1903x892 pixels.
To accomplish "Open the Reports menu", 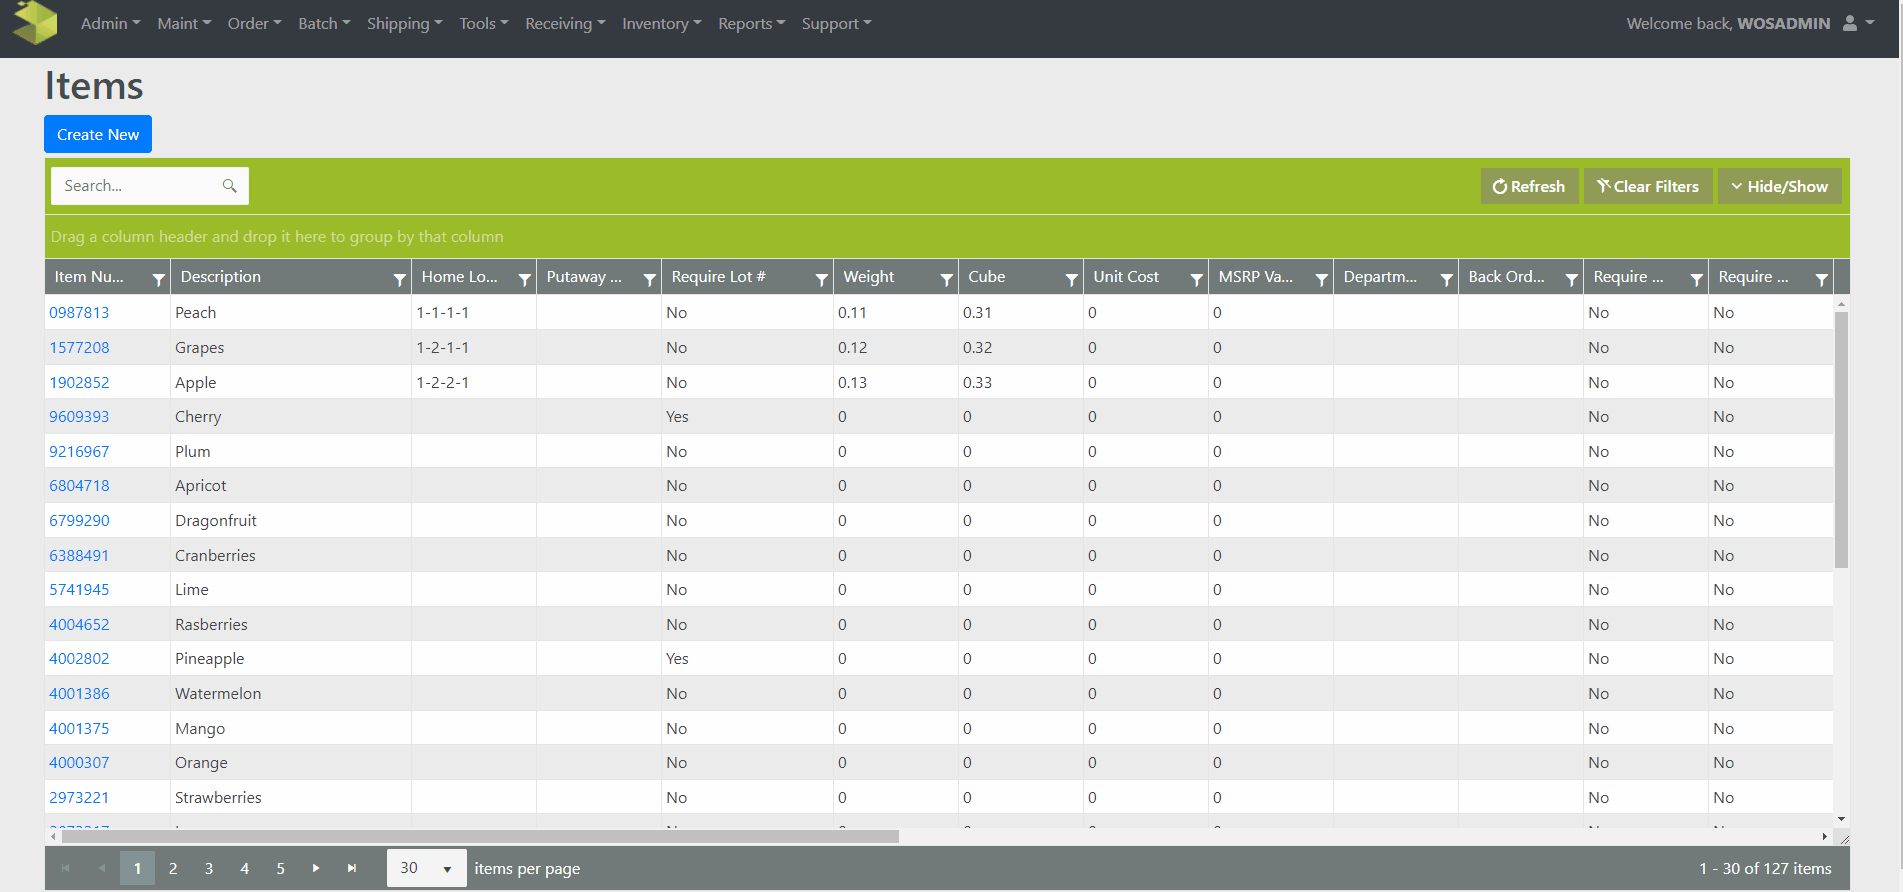I will point(751,23).
